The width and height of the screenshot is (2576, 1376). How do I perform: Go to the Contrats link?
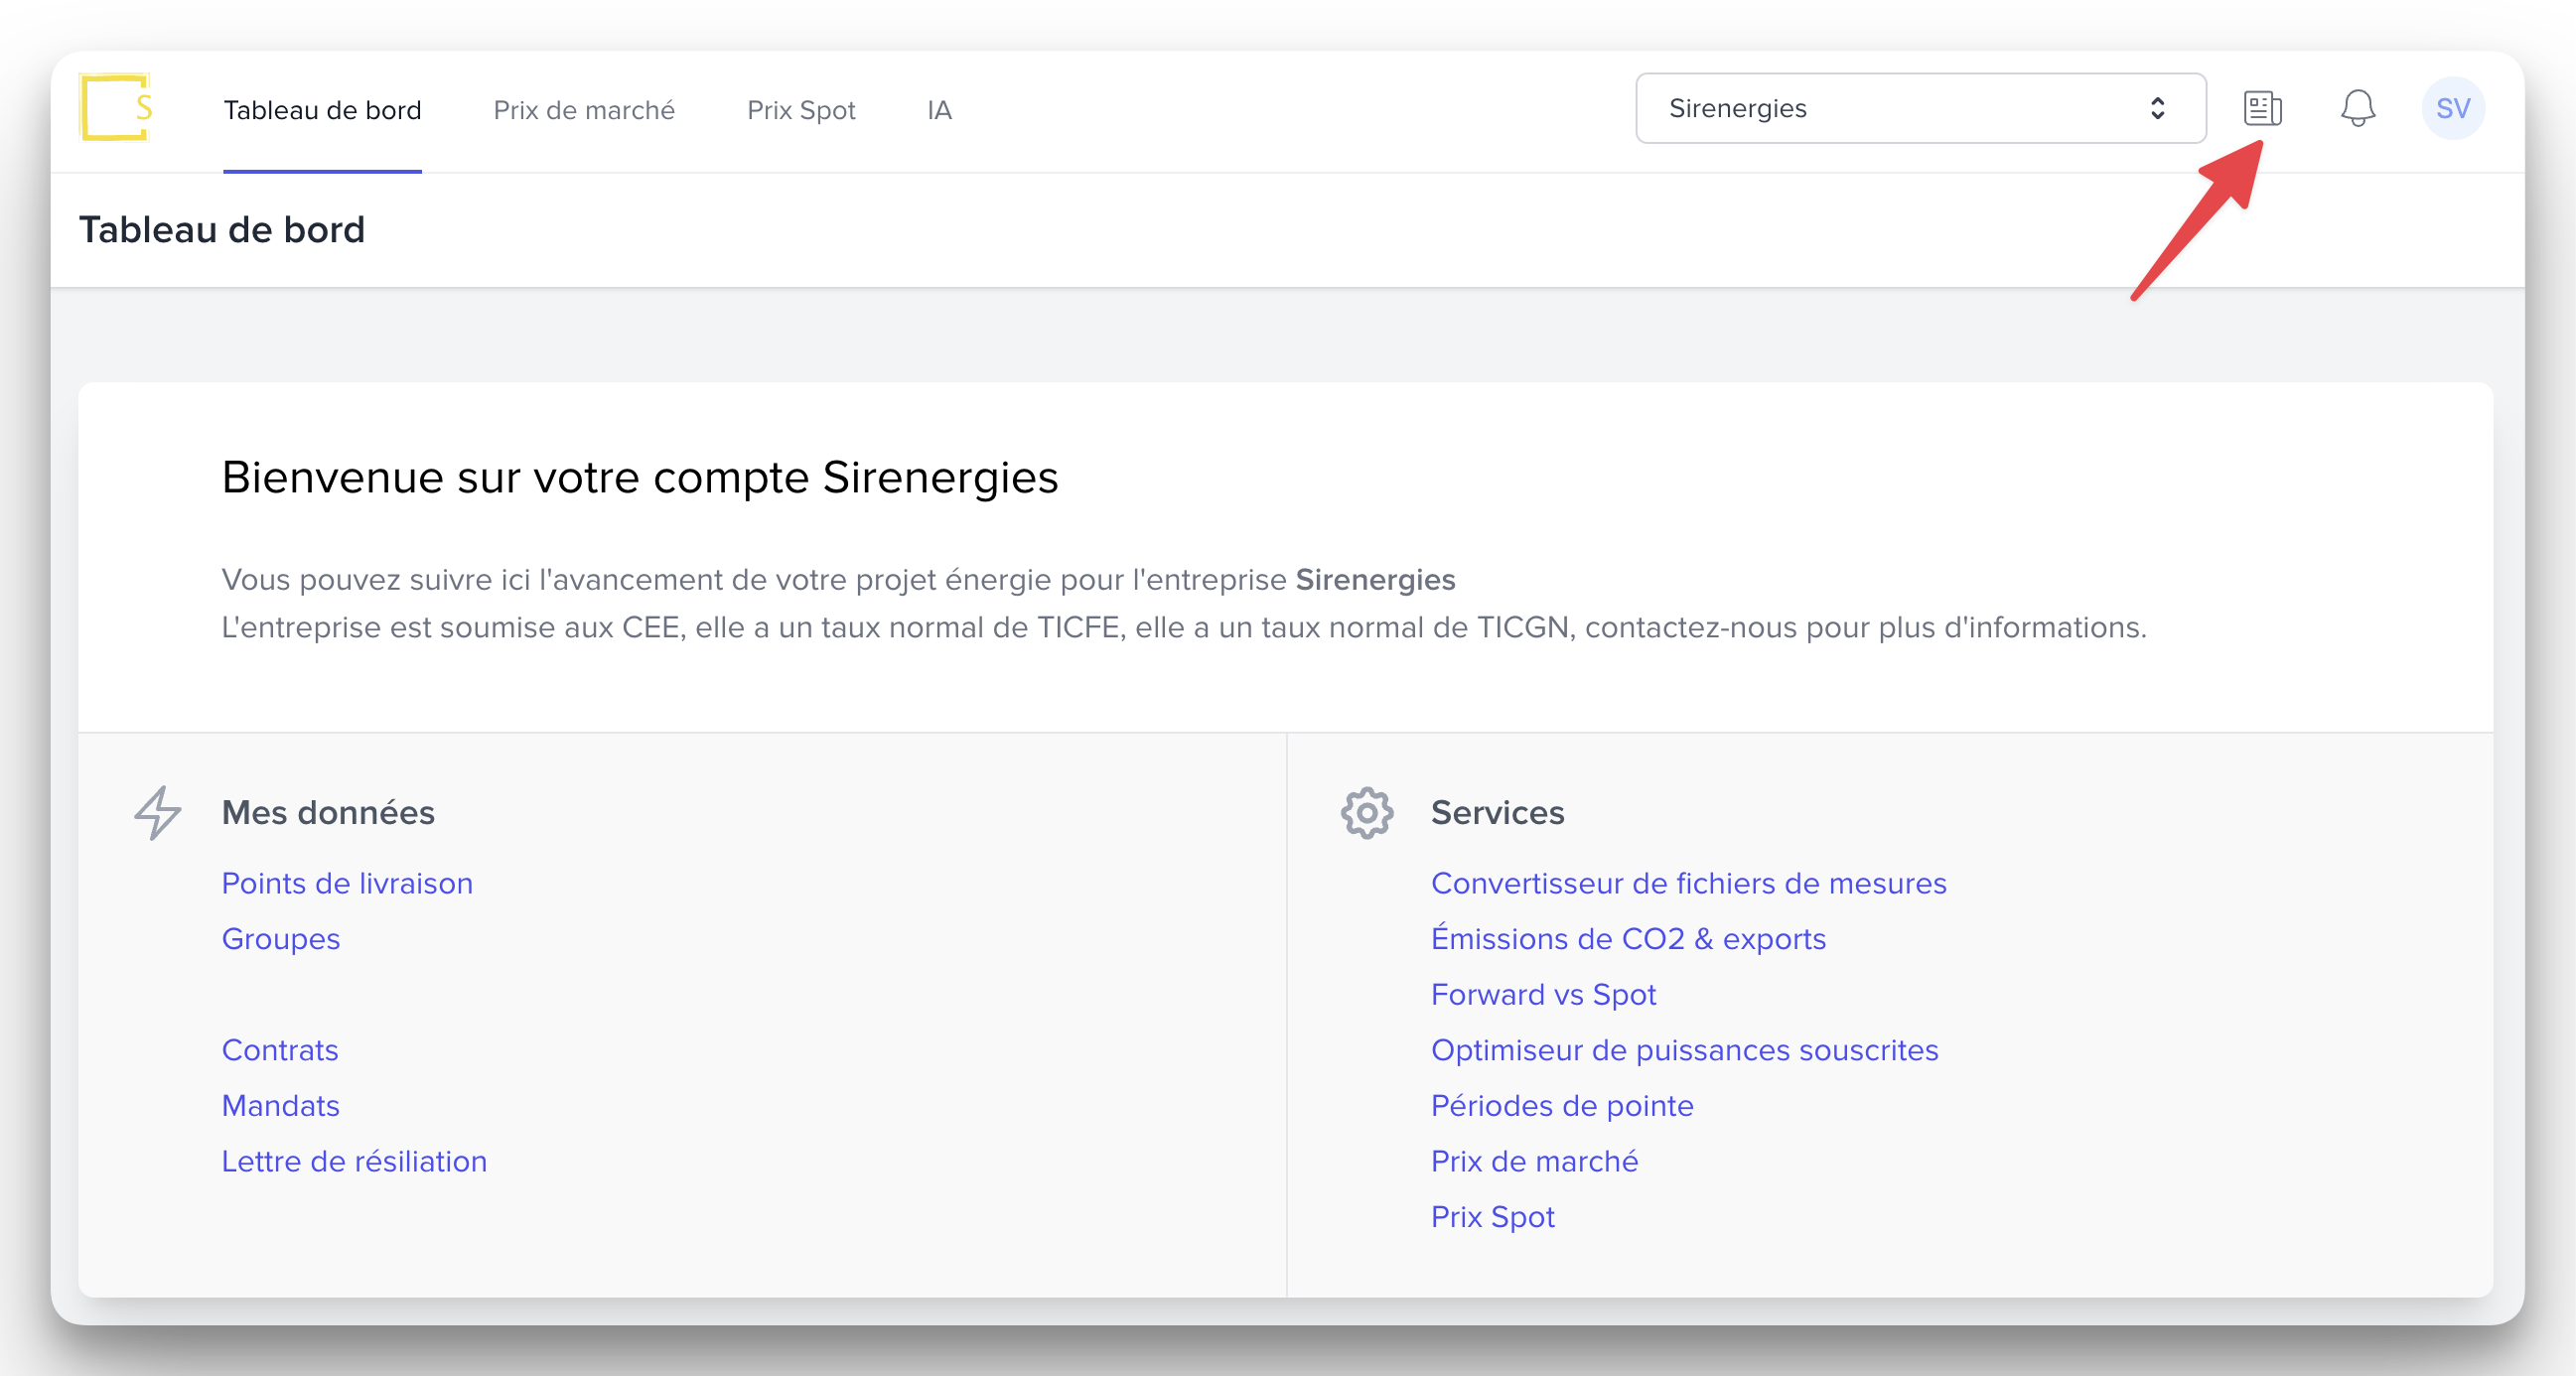point(280,1050)
